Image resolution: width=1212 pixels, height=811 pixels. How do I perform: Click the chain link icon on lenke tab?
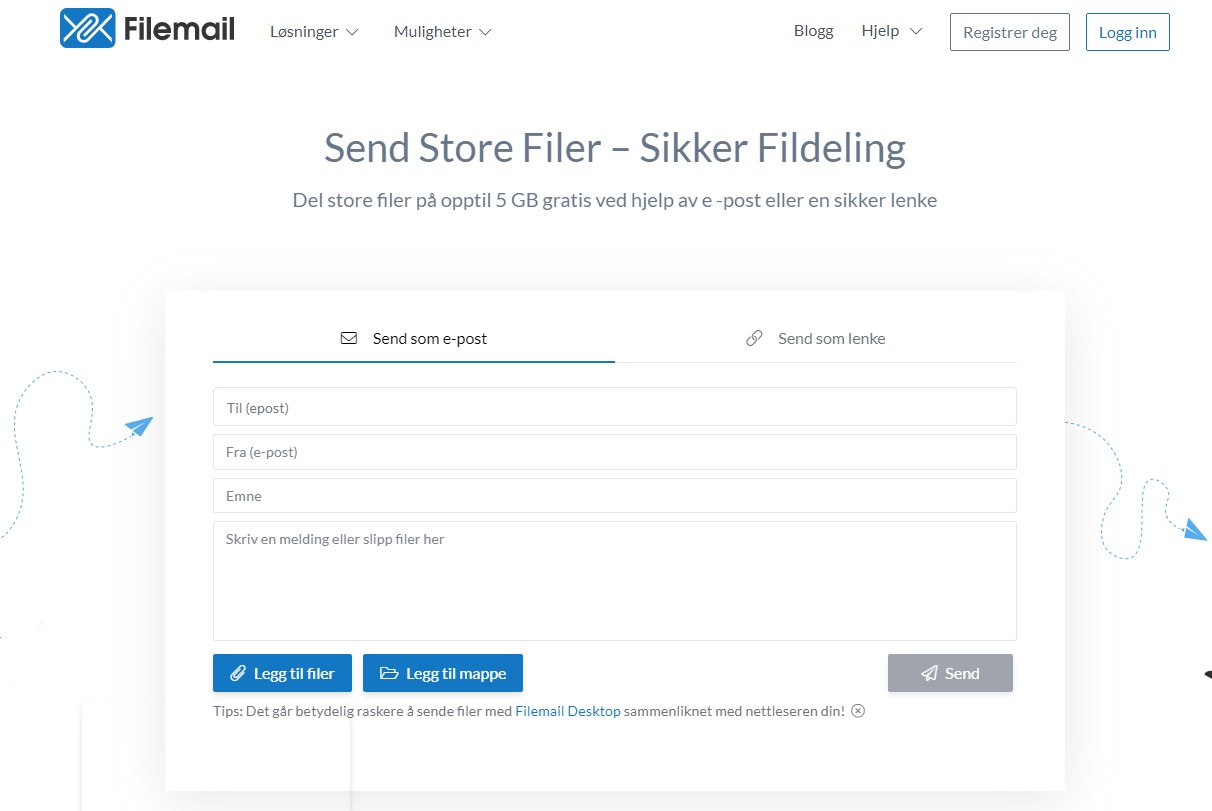(754, 338)
